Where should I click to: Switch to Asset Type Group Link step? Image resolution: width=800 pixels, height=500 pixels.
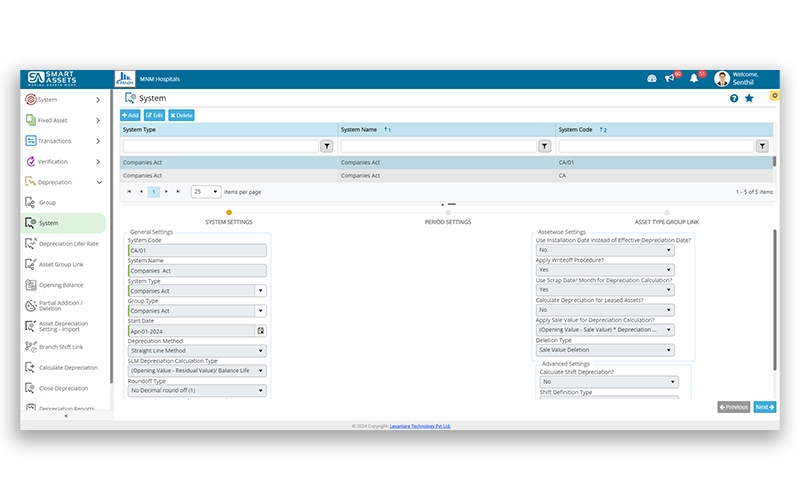pyautogui.click(x=666, y=221)
